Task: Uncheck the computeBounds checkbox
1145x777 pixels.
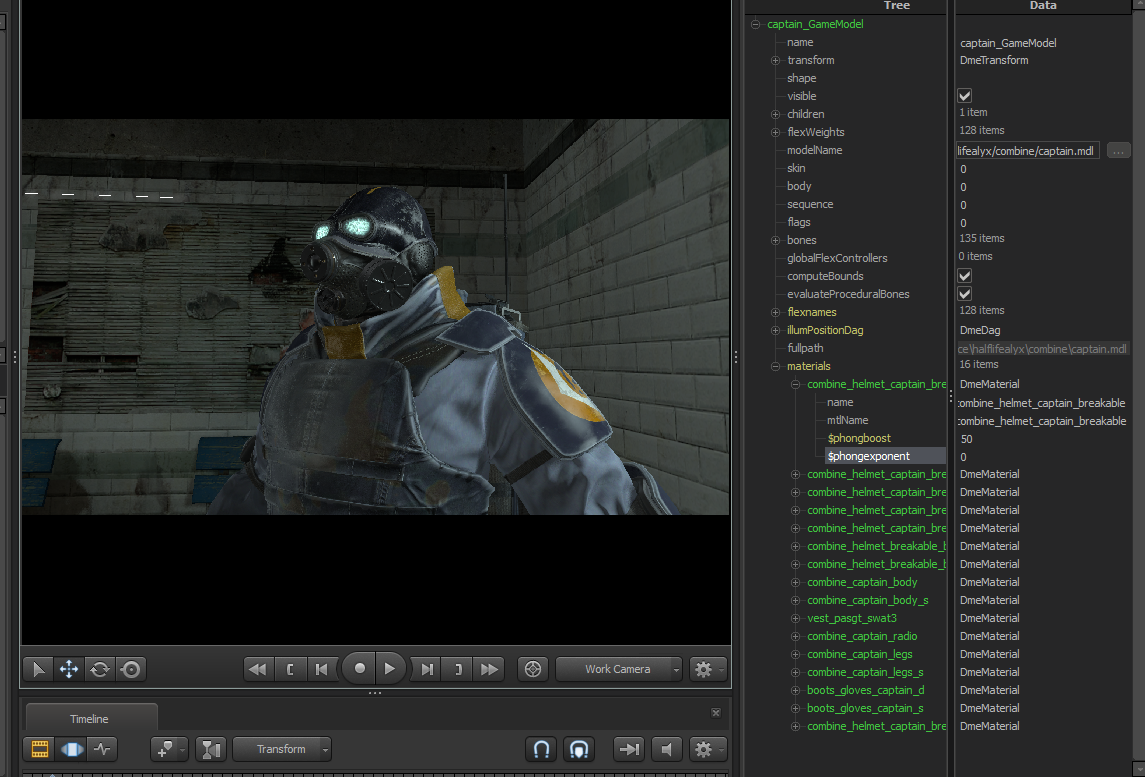Action: (x=965, y=276)
